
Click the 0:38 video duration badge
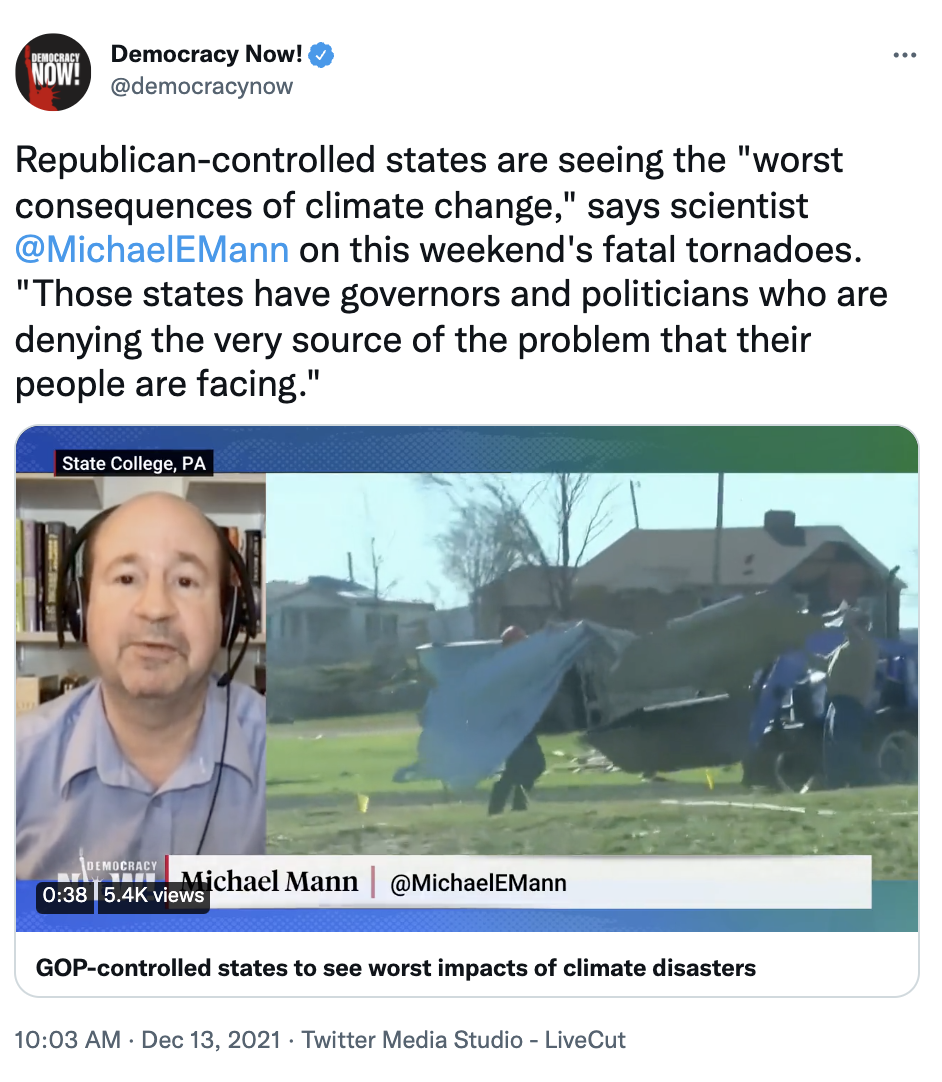[x=65, y=895]
